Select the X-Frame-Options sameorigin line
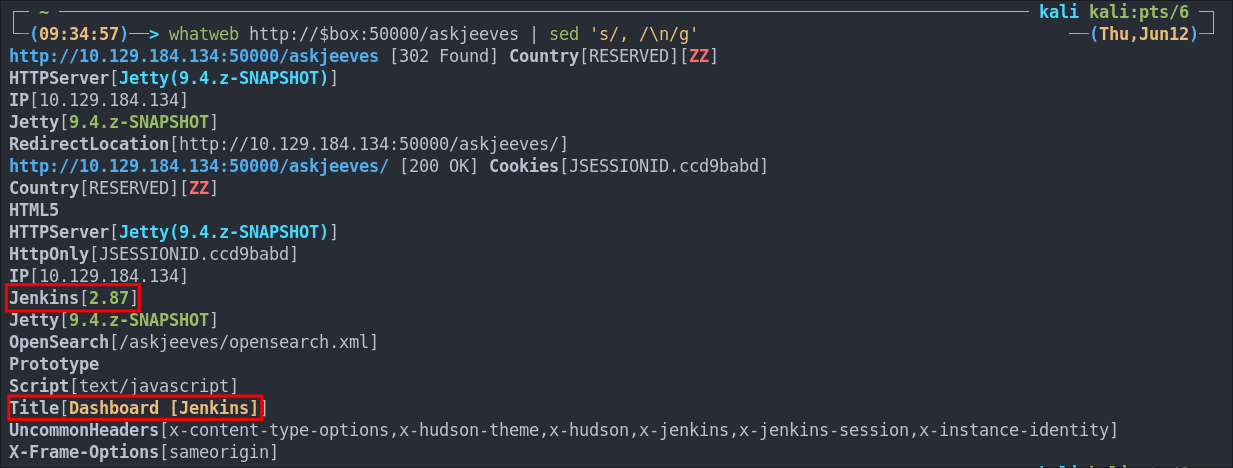This screenshot has height=468, width=1233. coord(143,451)
